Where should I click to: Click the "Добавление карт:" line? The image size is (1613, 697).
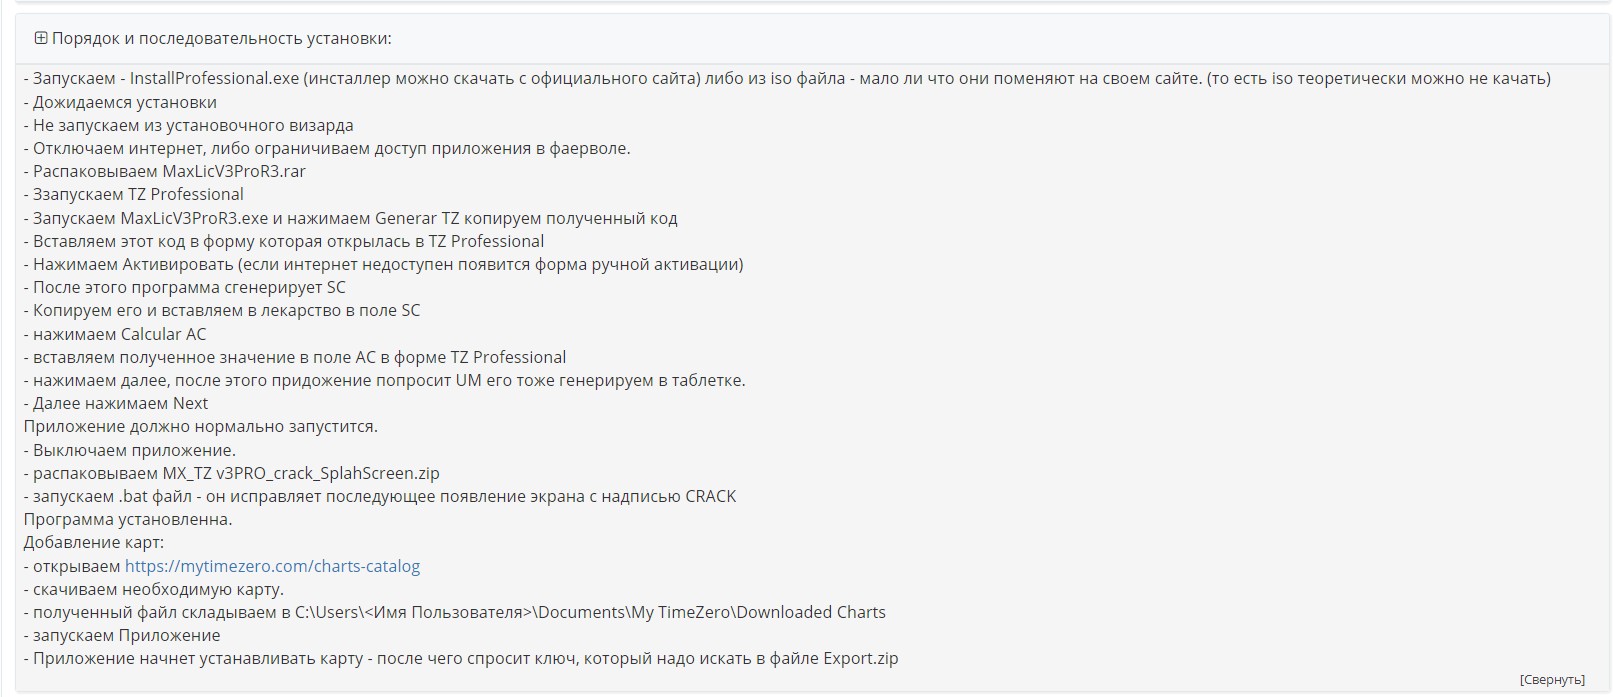94,542
